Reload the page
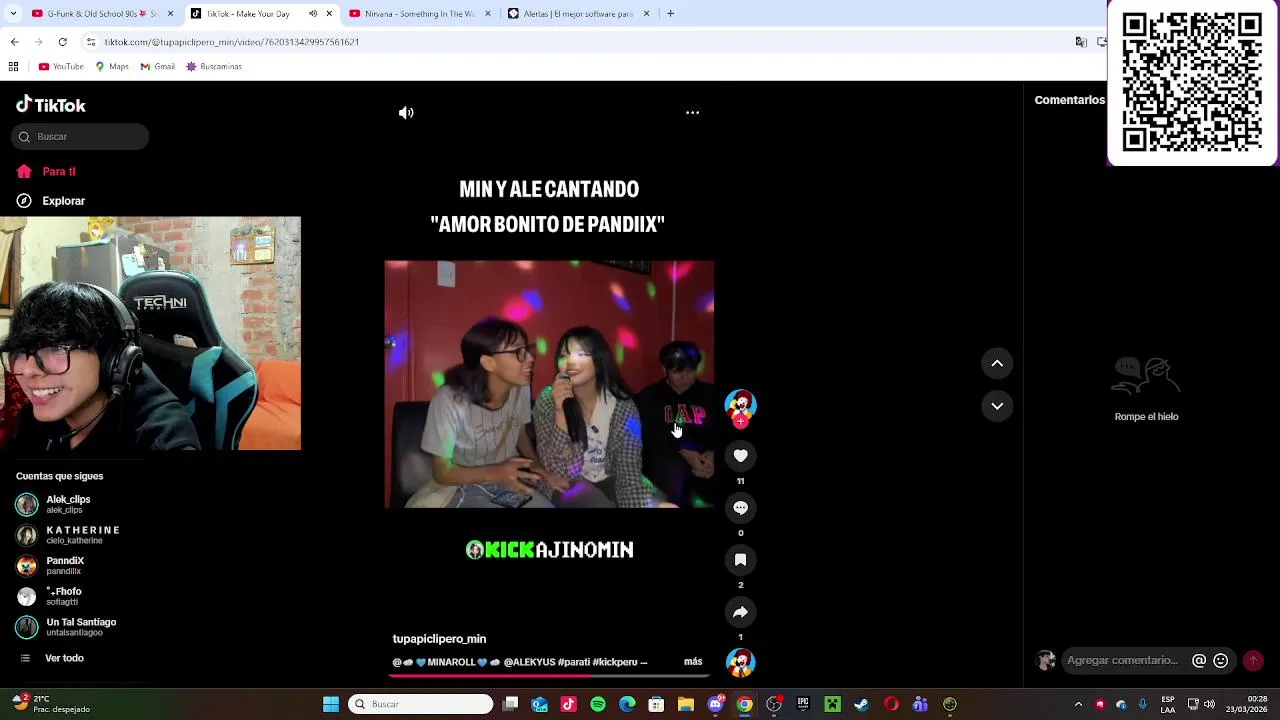The height and width of the screenshot is (720, 1280). point(62,42)
